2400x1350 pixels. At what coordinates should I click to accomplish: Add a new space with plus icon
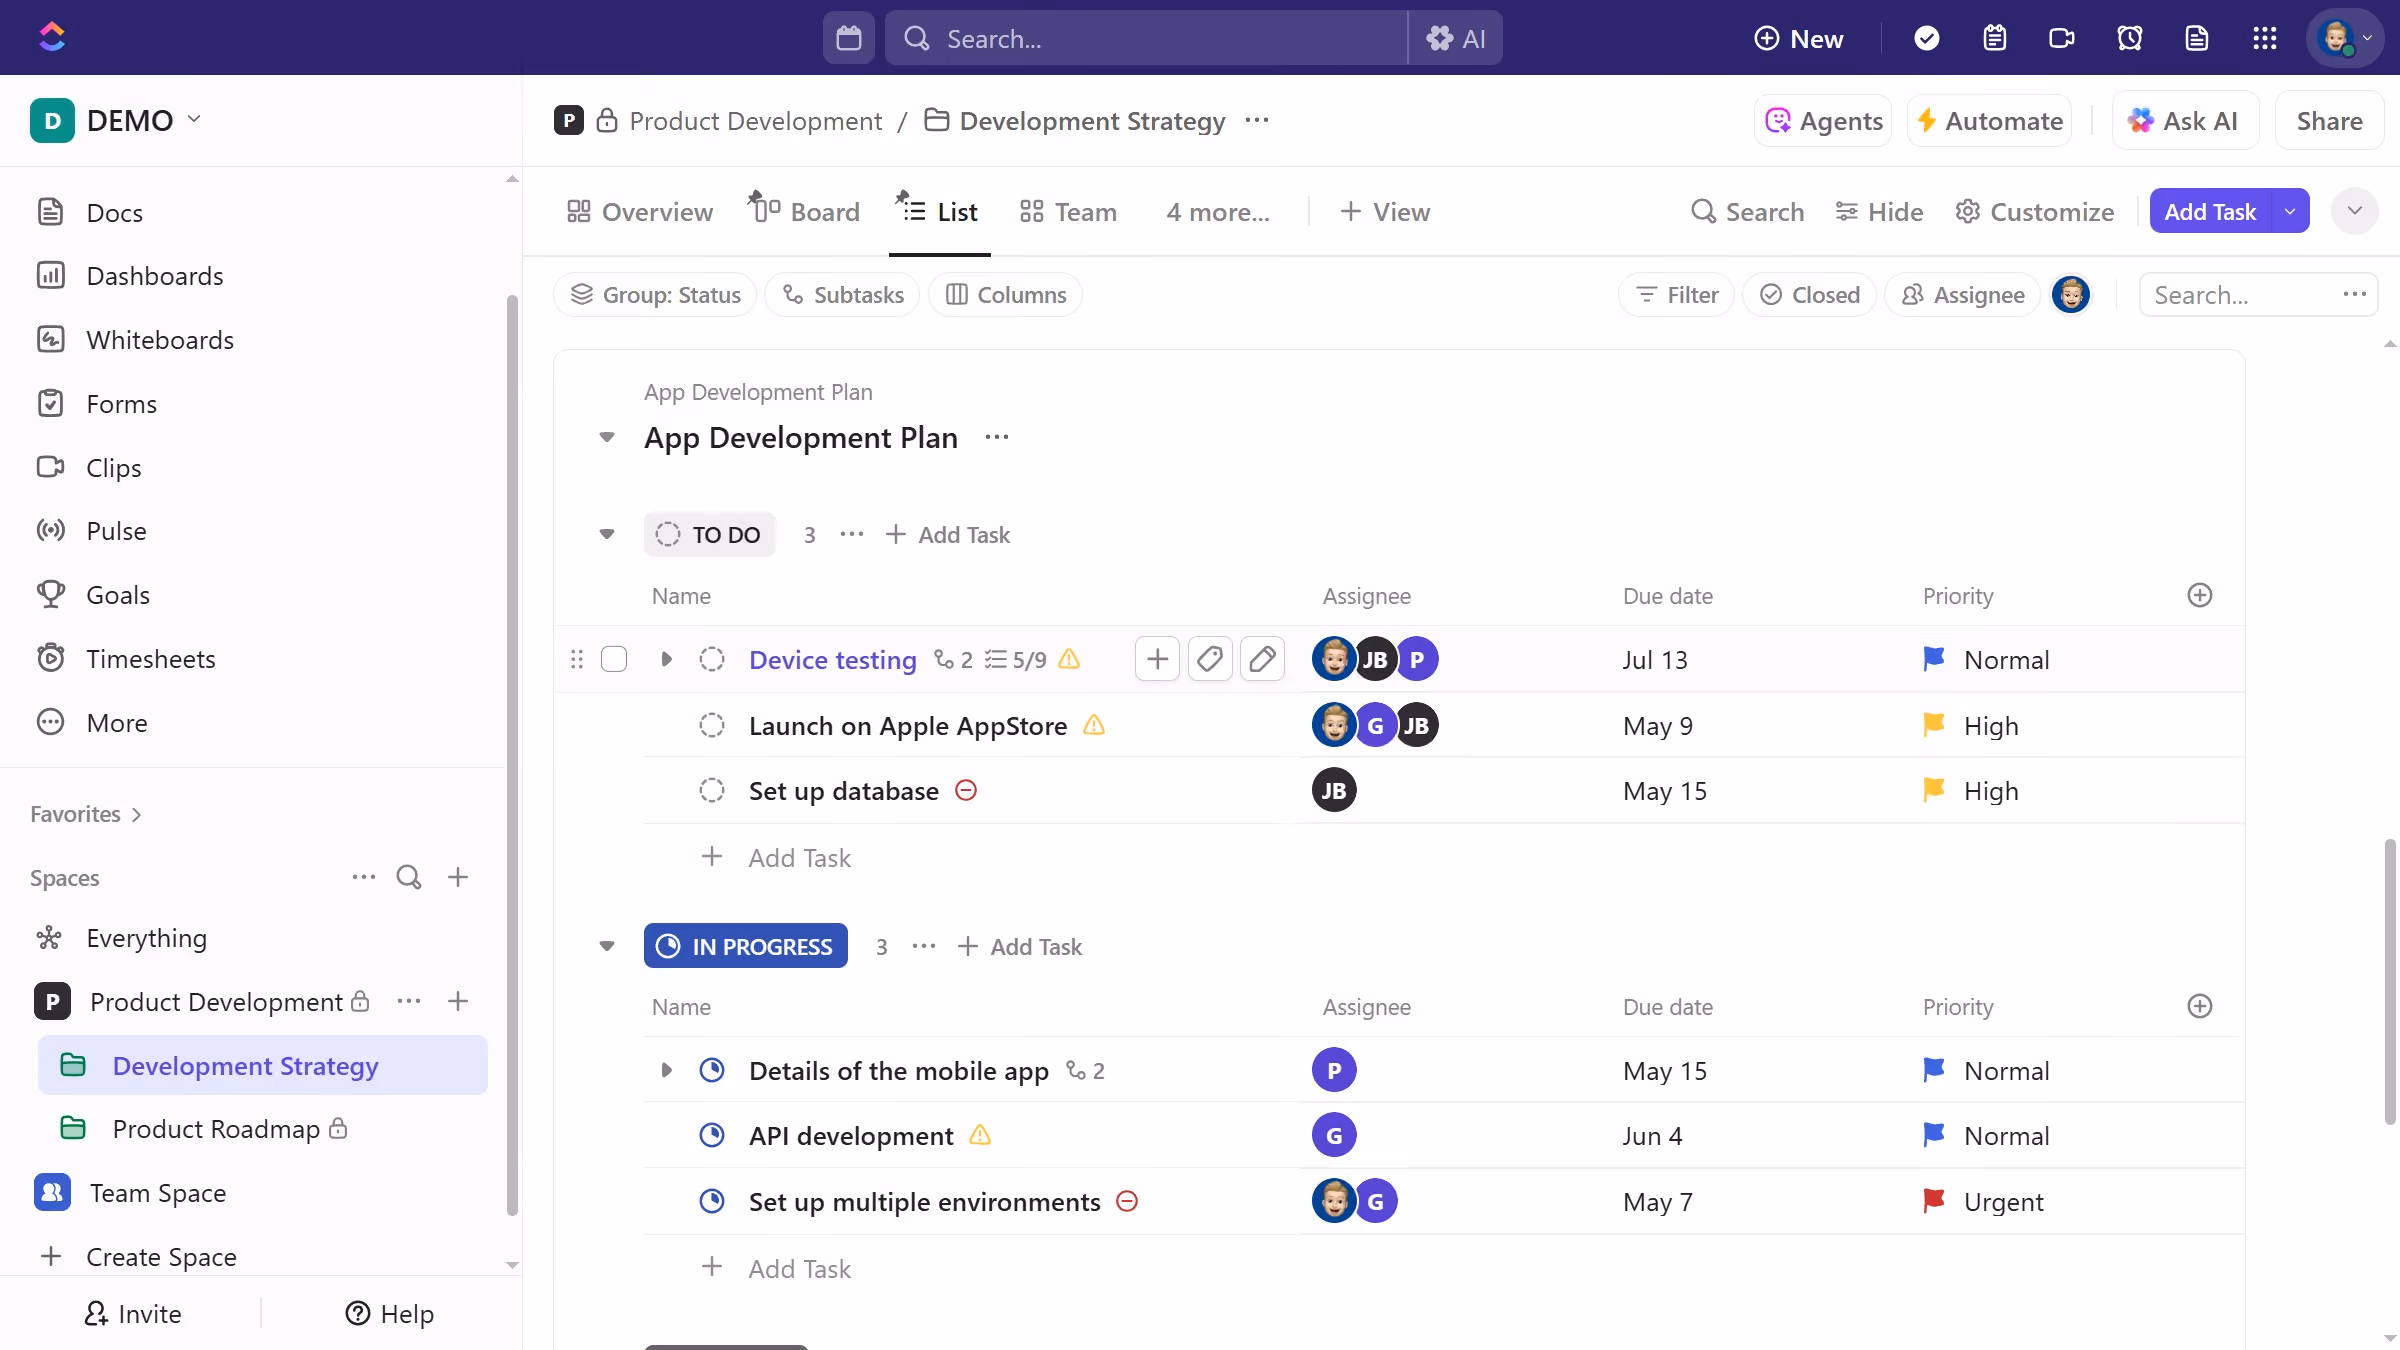(x=458, y=877)
